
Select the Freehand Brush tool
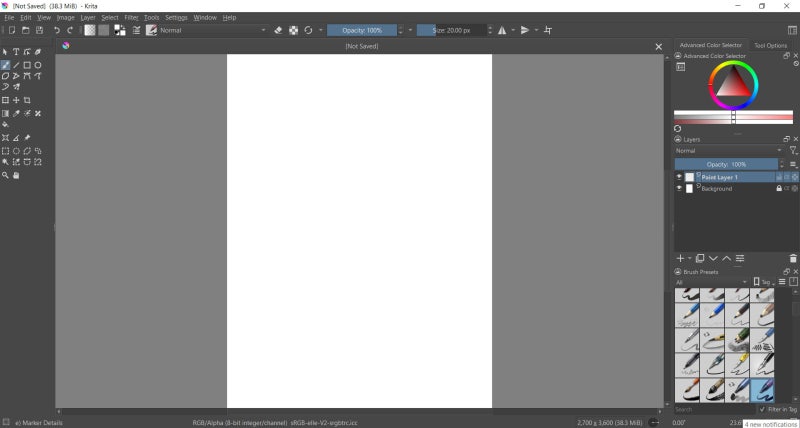tap(5, 65)
